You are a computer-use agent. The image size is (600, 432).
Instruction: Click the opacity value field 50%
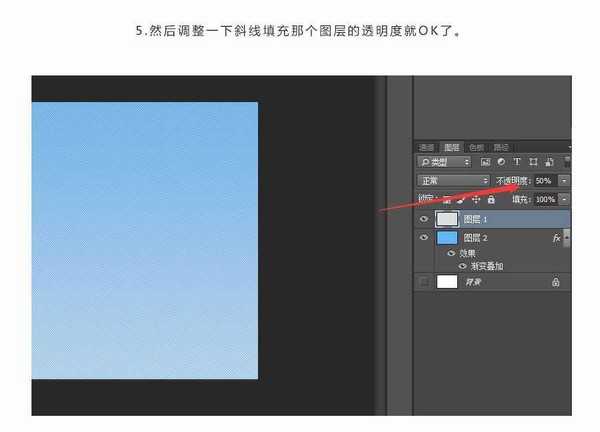pyautogui.click(x=545, y=181)
